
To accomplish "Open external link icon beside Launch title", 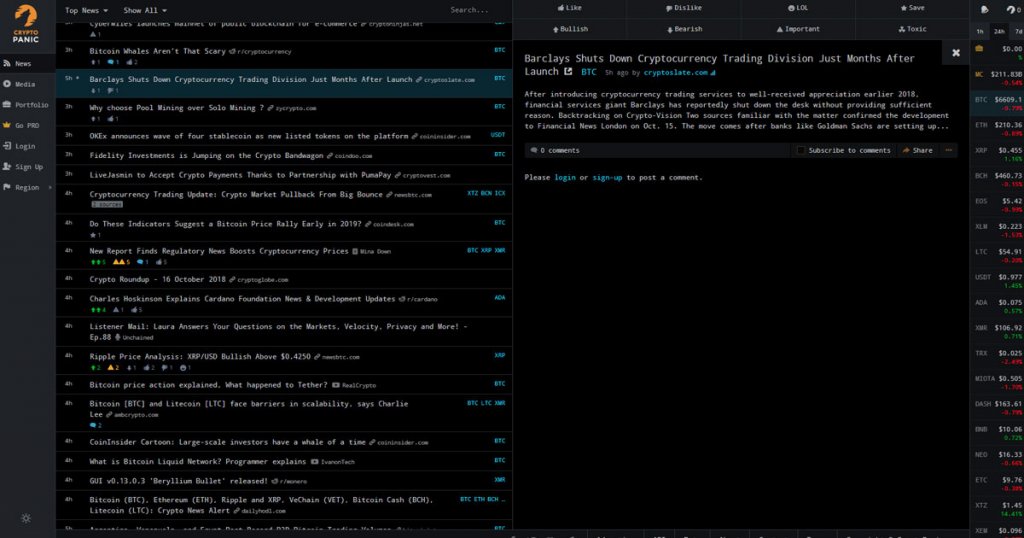I will [568, 72].
